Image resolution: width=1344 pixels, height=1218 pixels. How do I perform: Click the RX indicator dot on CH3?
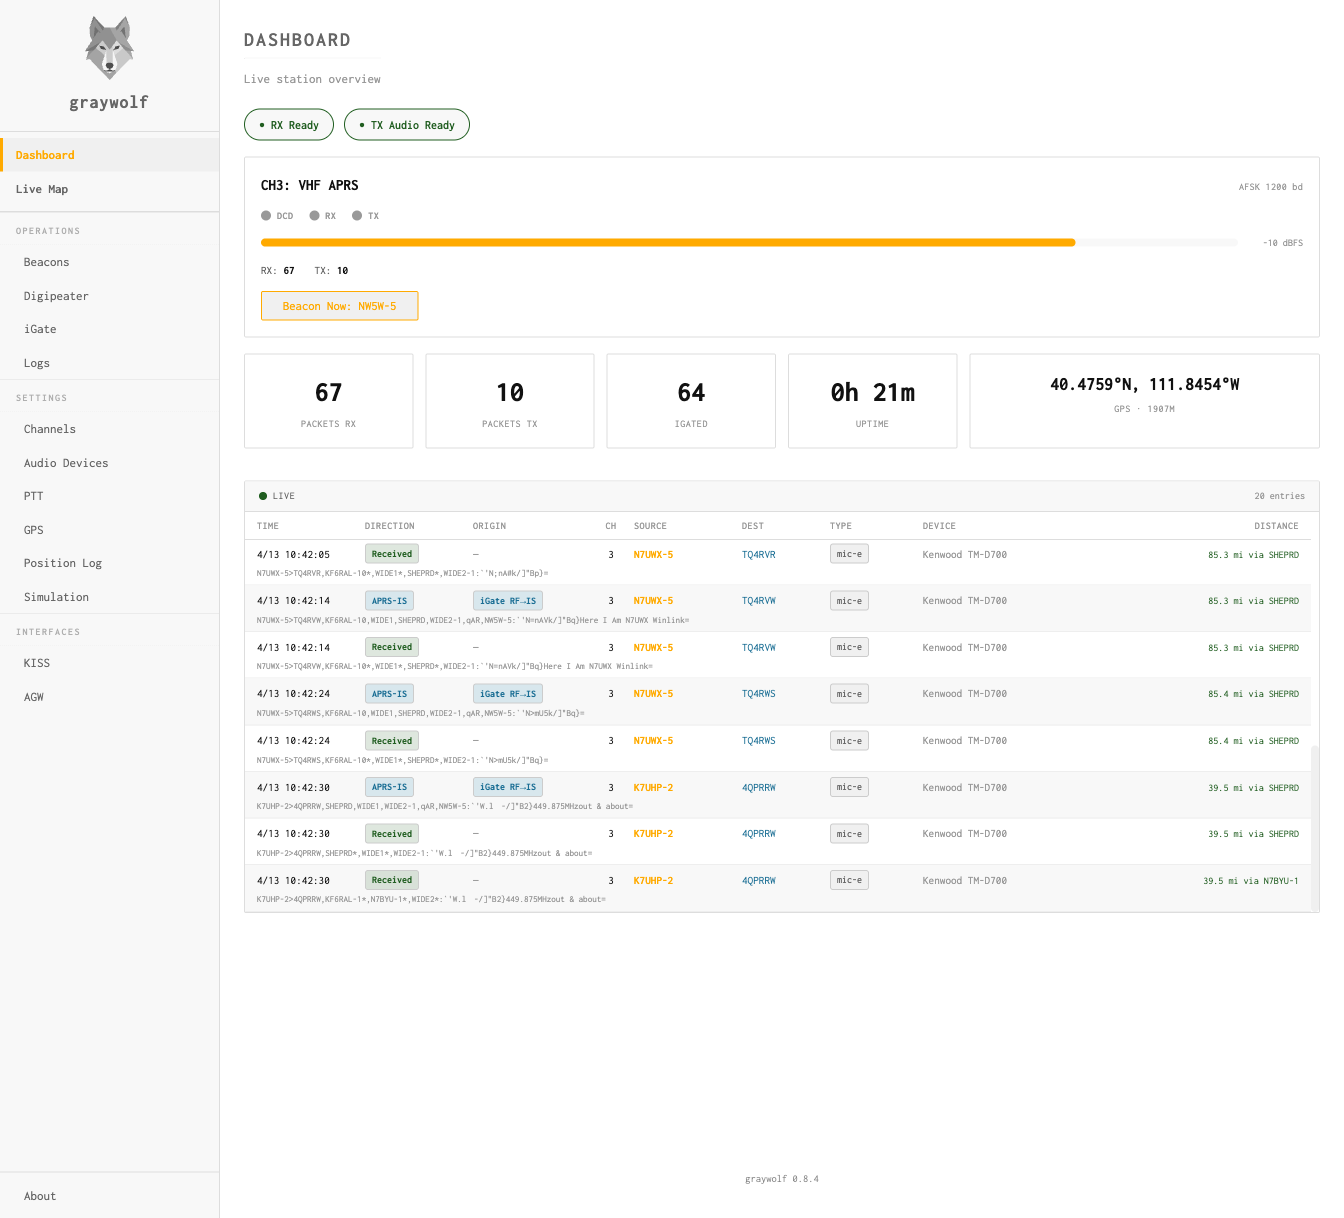313,215
